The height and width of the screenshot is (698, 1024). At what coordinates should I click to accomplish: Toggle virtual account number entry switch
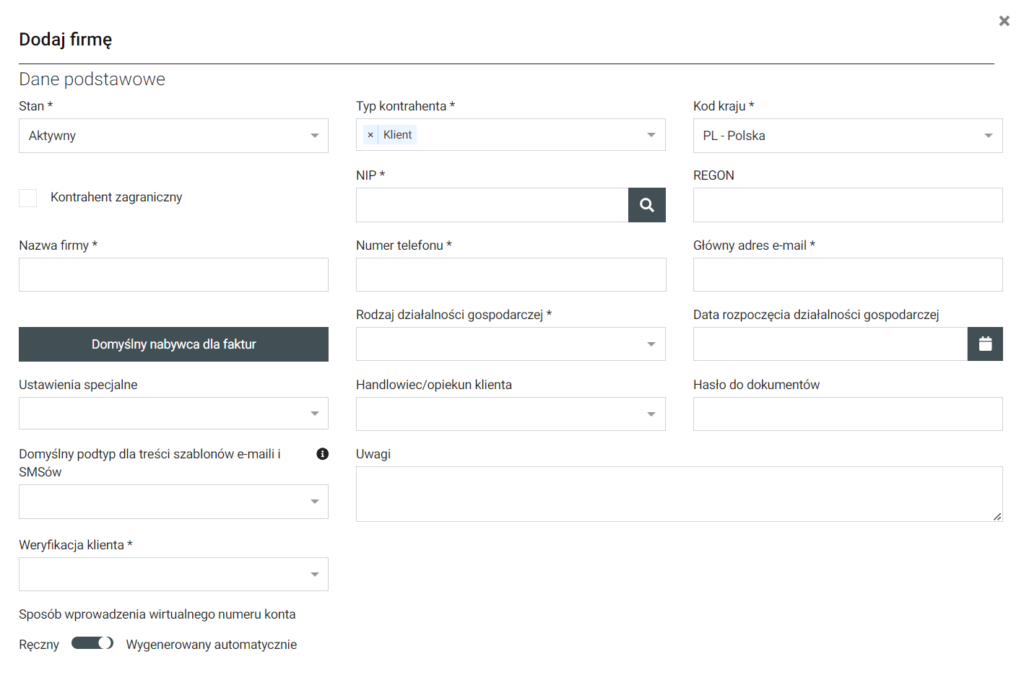(92, 643)
